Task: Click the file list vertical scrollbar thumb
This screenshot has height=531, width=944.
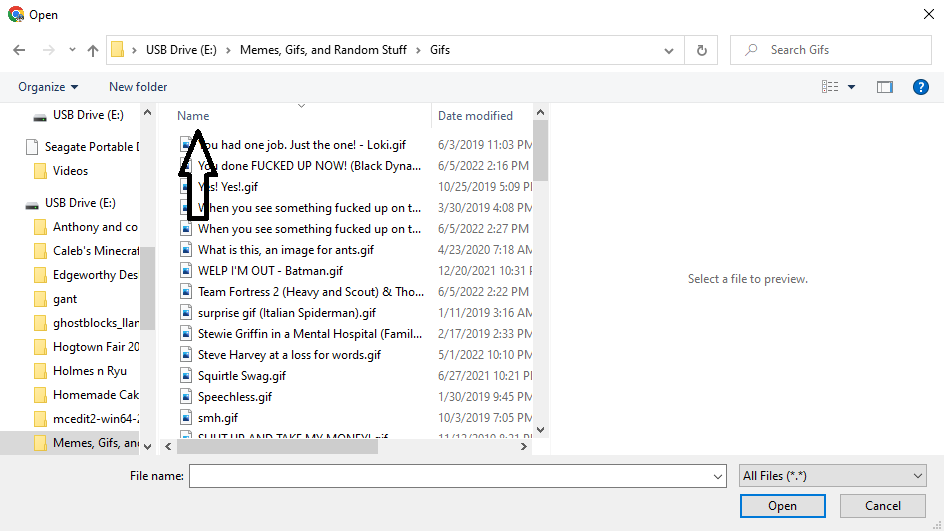Action: [x=540, y=151]
